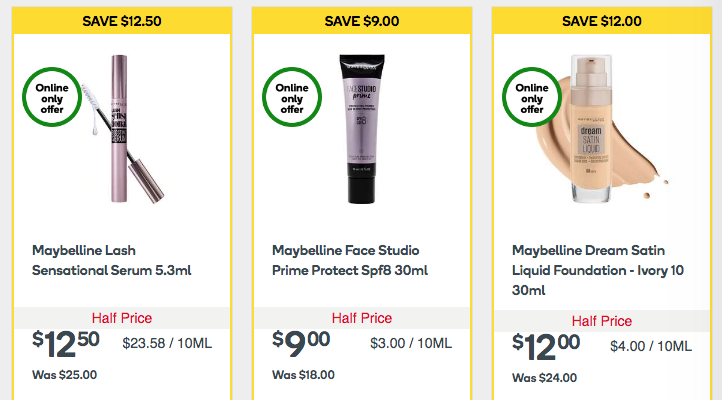The image size is (722, 400).
Task: Click the Was $18.00 text
Action: pyautogui.click(x=303, y=375)
